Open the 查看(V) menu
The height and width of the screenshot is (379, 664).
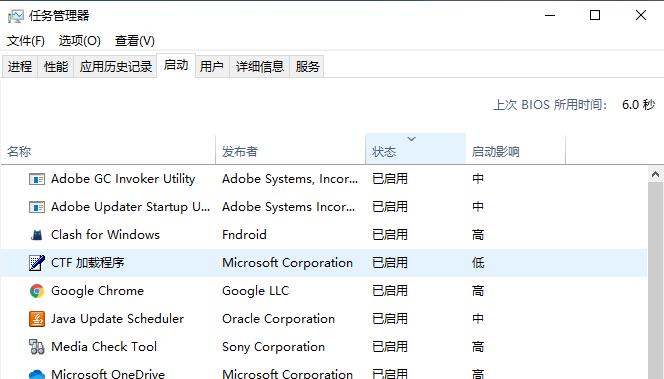point(135,41)
